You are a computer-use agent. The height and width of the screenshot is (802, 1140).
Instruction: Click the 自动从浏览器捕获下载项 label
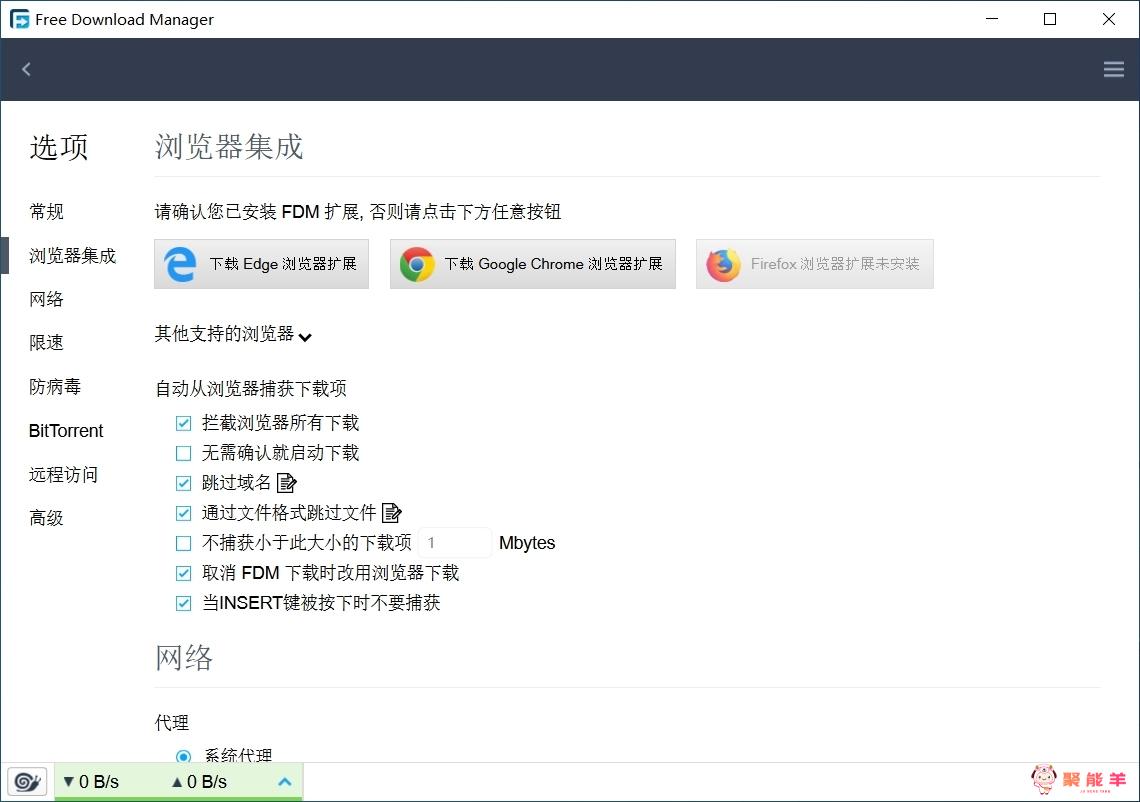[x=251, y=389]
